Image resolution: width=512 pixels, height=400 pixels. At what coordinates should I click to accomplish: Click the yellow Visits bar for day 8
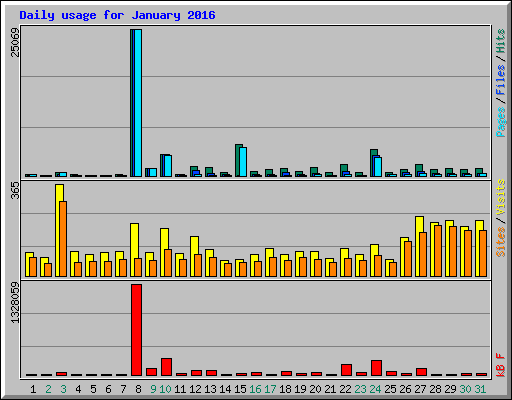coord(133,250)
